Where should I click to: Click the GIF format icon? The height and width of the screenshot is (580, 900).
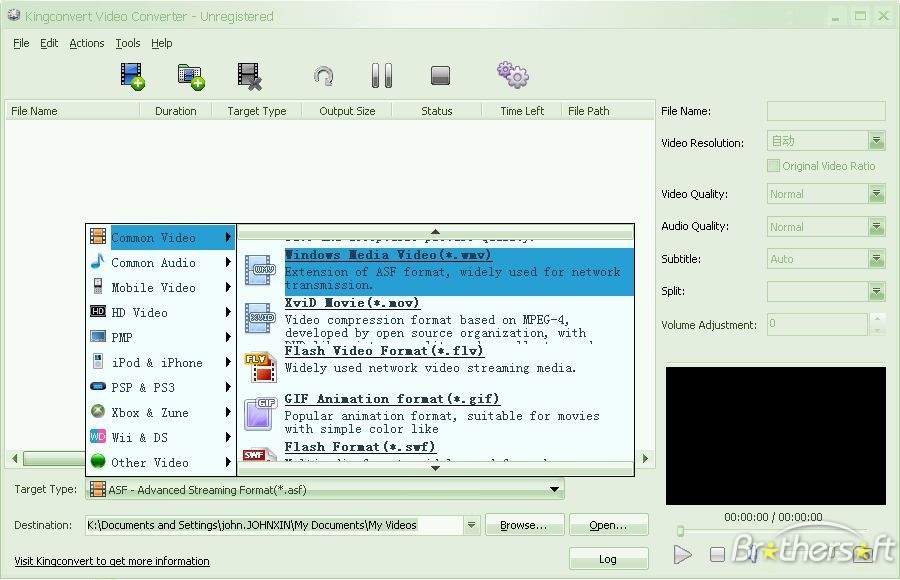click(261, 415)
